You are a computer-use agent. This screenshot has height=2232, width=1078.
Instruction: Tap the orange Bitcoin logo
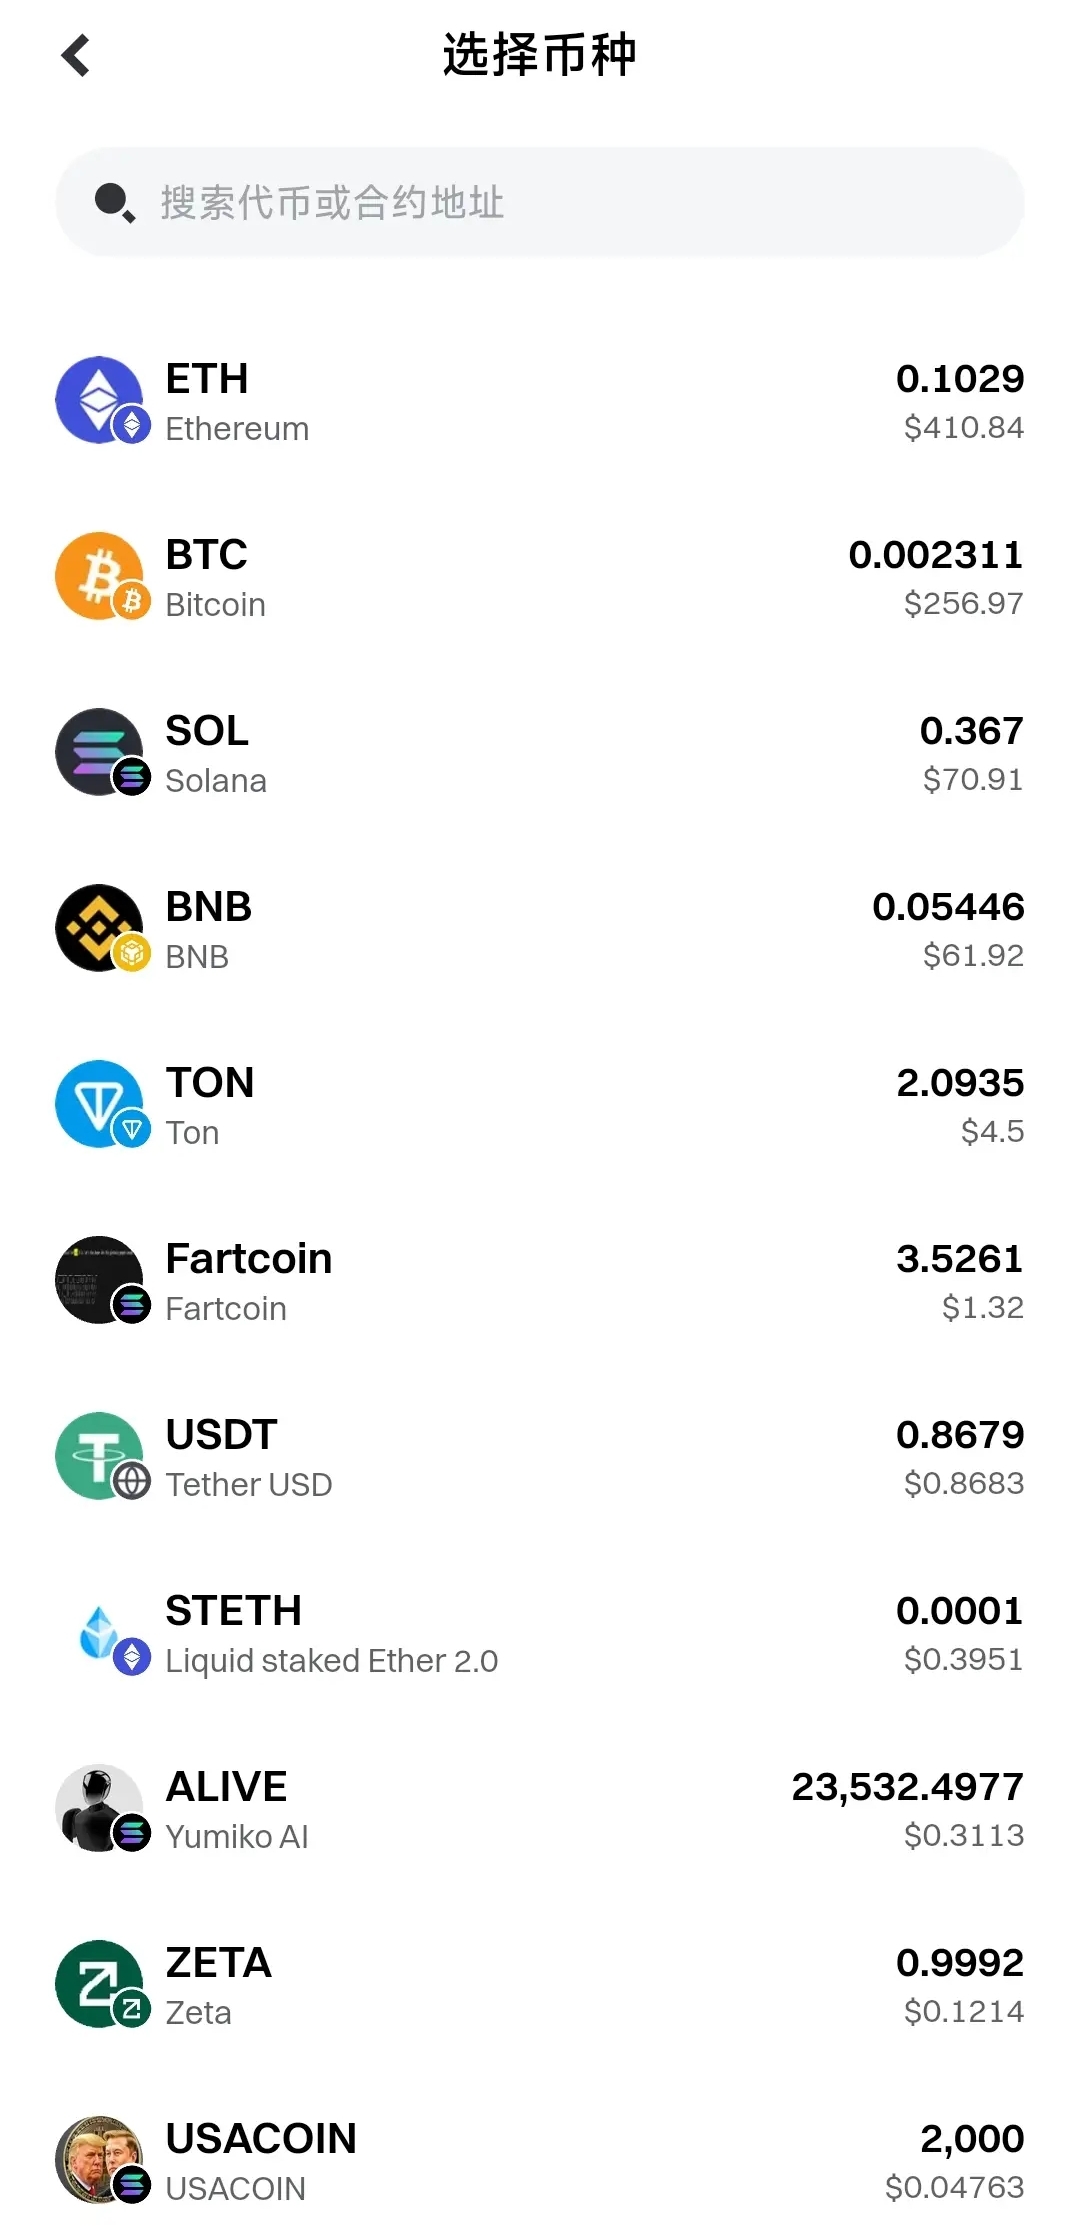click(x=100, y=576)
